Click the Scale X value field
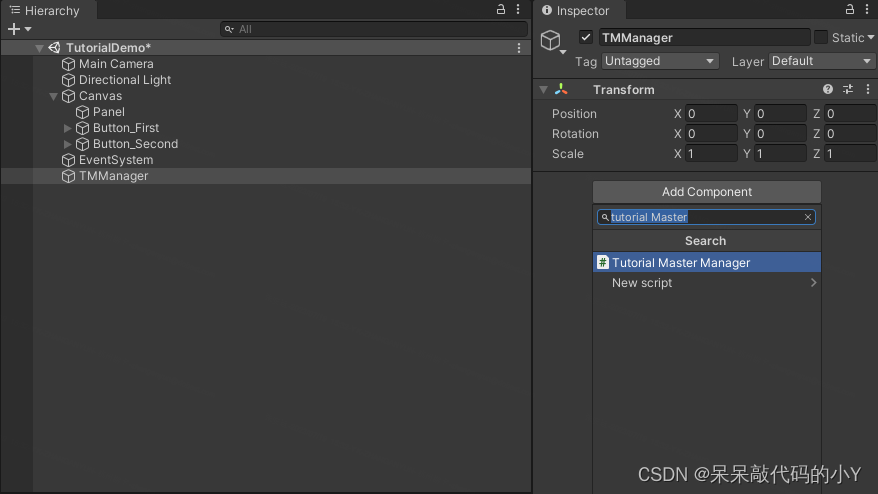Screen dimensions: 878x494 point(711,153)
